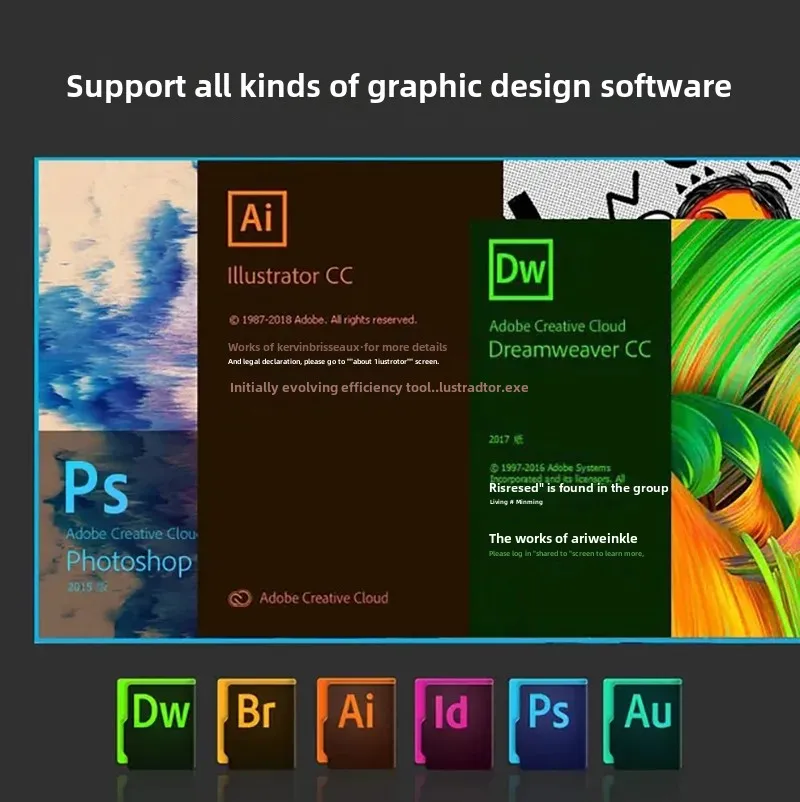
Task: Click the heading 'Support all kinds of graphic design software'
Action: click(399, 86)
